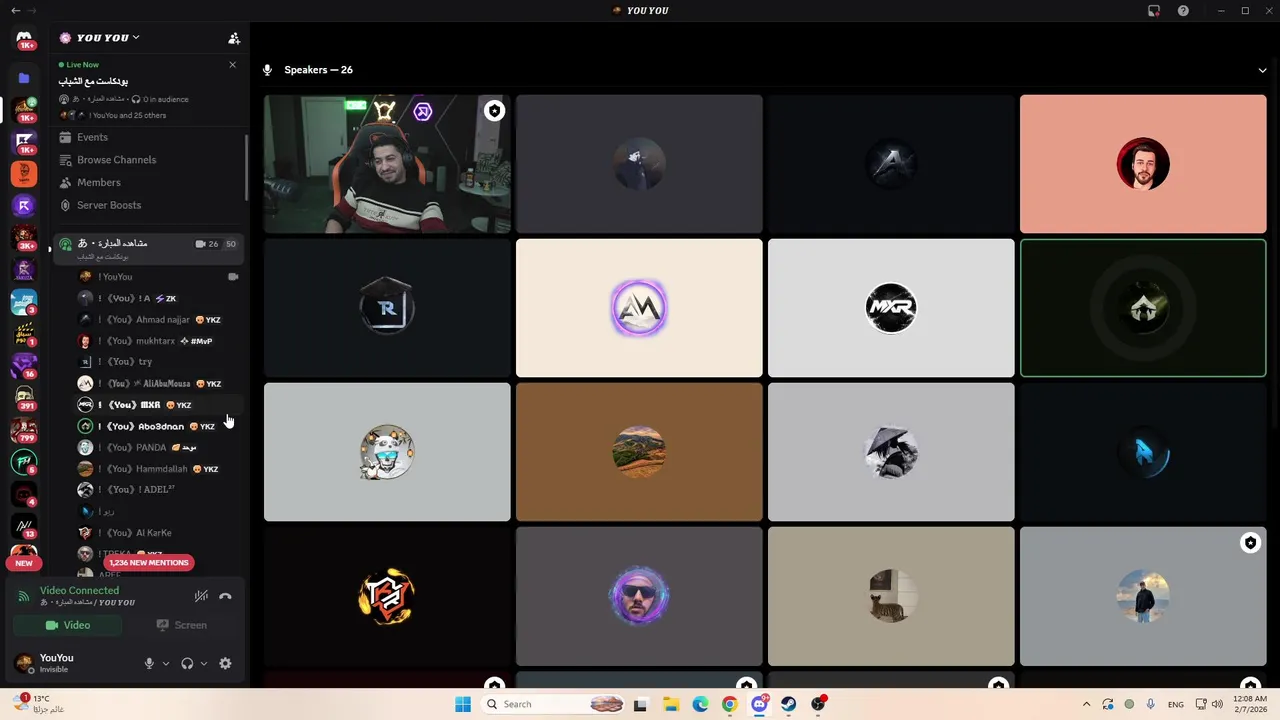Open the Help question mark icon
Screen dimensions: 1280x720
click(1183, 10)
